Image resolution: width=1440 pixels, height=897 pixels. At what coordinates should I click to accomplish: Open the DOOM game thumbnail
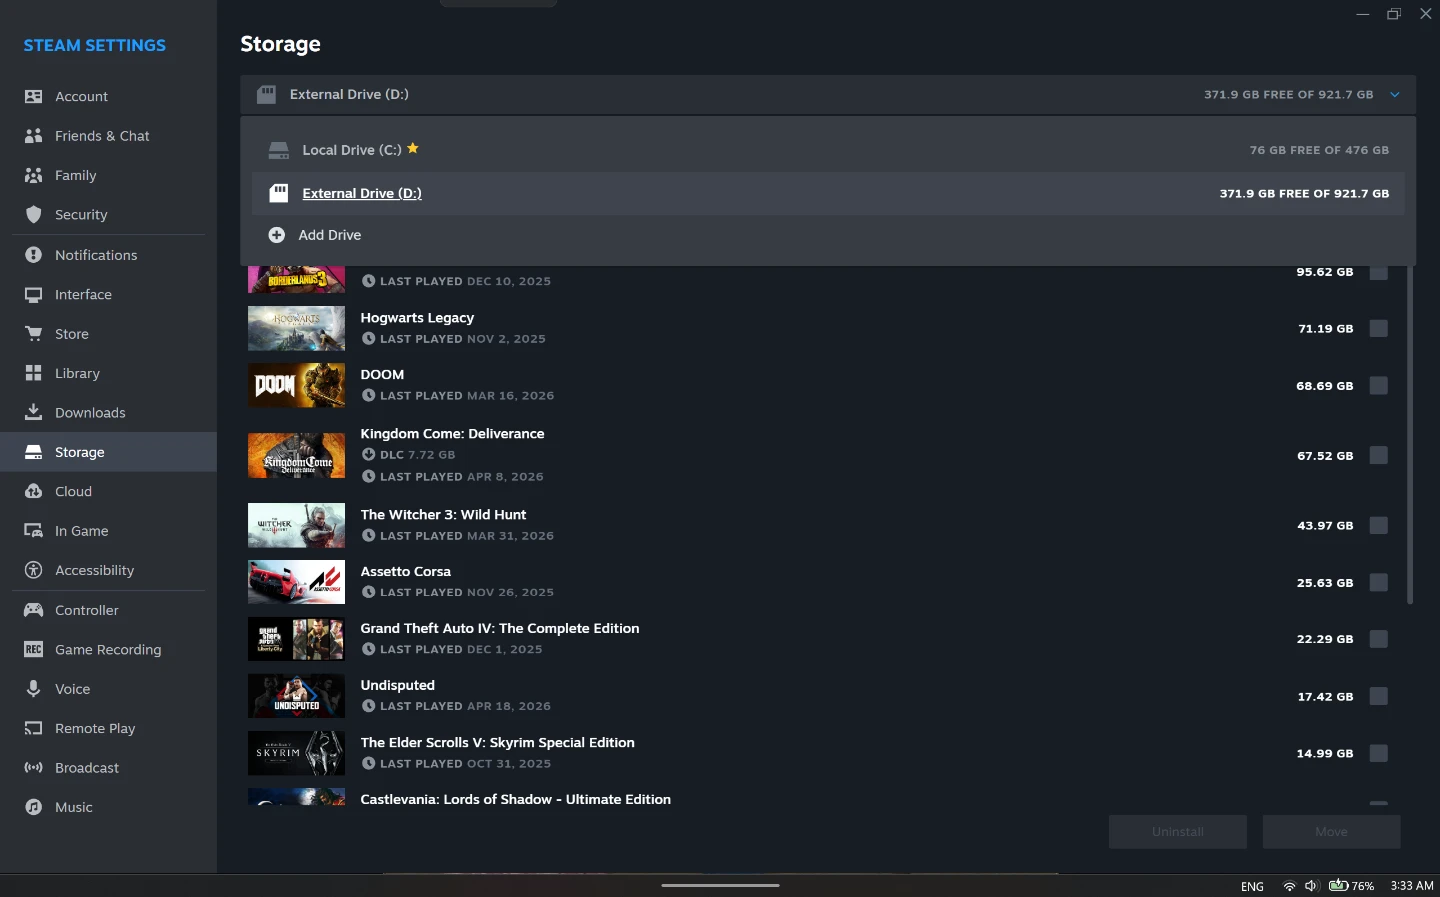[296, 385]
